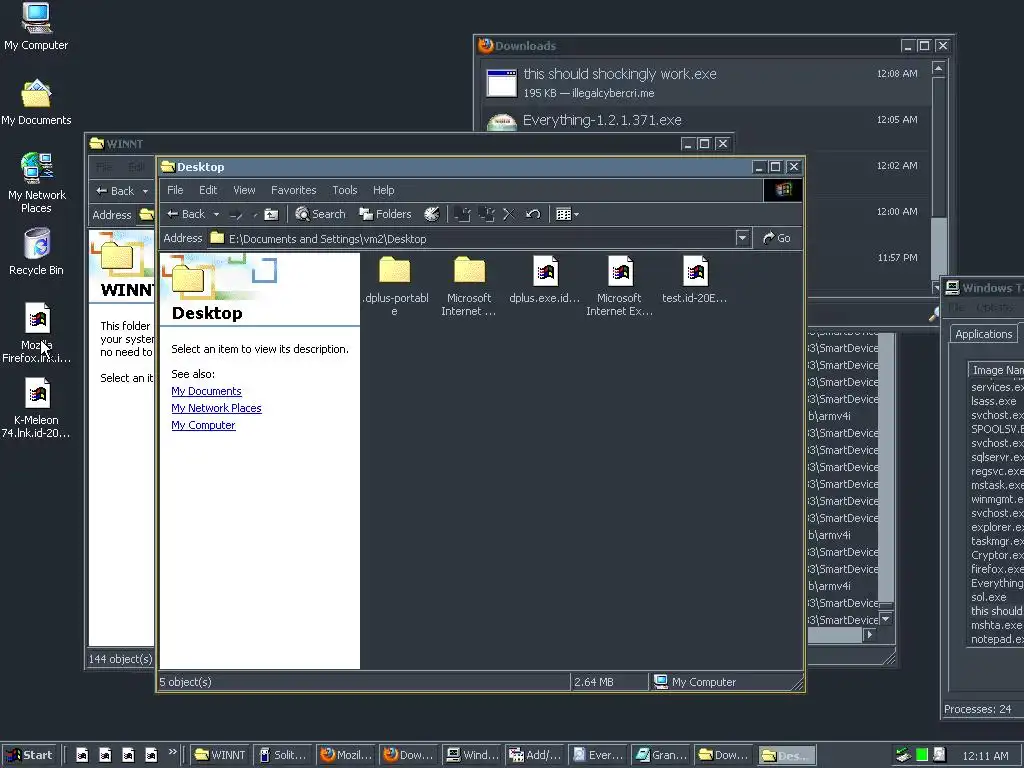Image resolution: width=1024 pixels, height=768 pixels.
Task: Click the Delete X icon in Desktop toolbar
Action: click(509, 214)
